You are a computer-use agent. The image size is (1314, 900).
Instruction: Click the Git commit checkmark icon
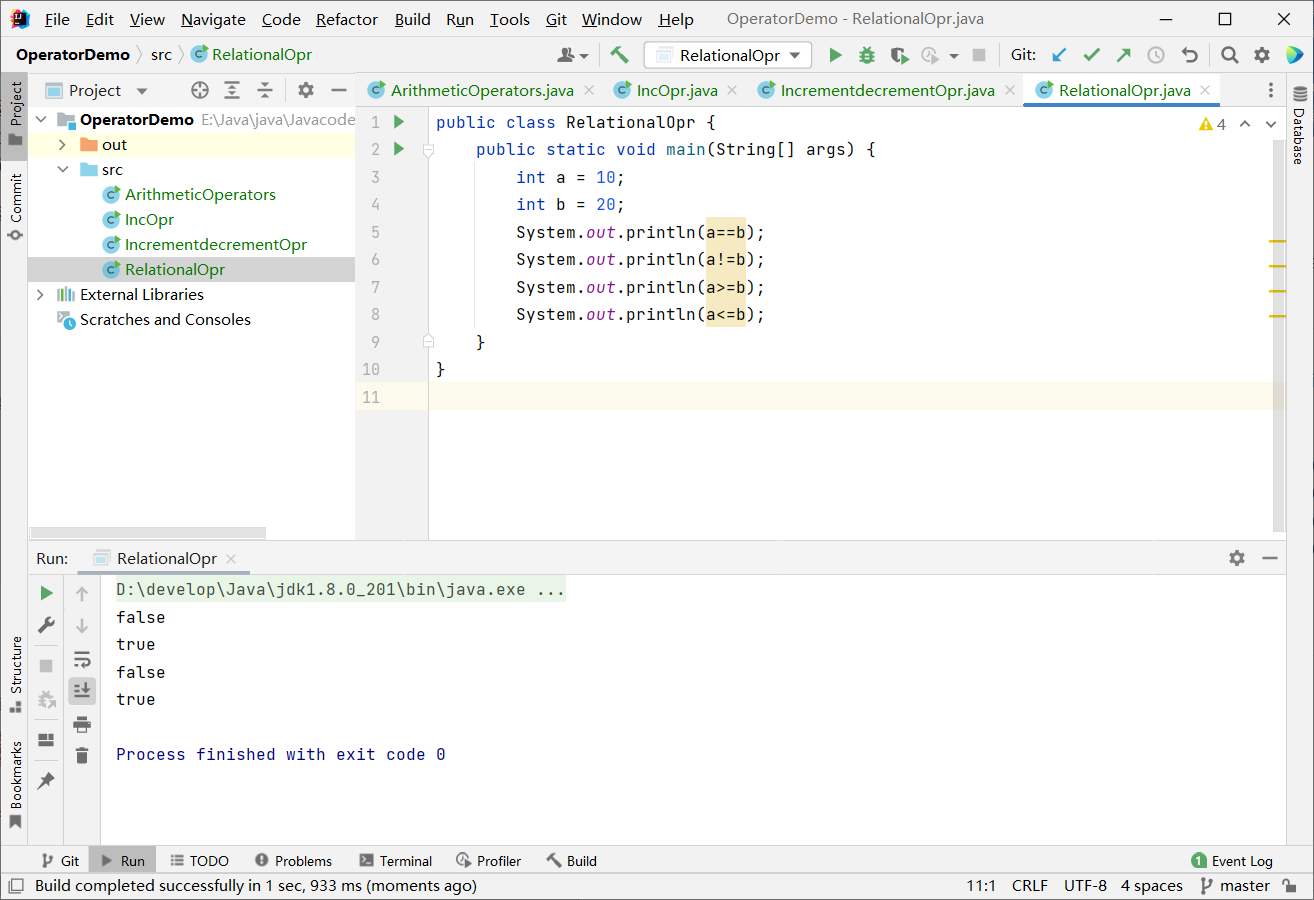(x=1092, y=55)
